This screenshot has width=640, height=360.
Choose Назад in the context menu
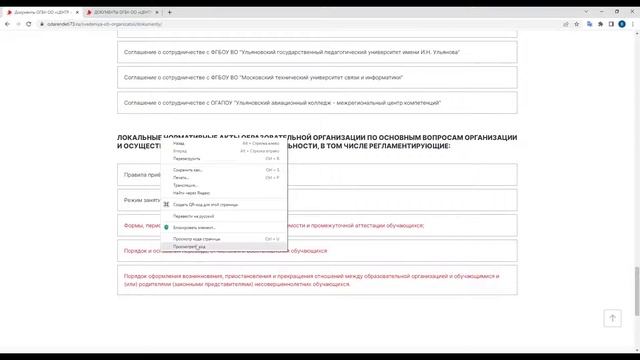224,143
